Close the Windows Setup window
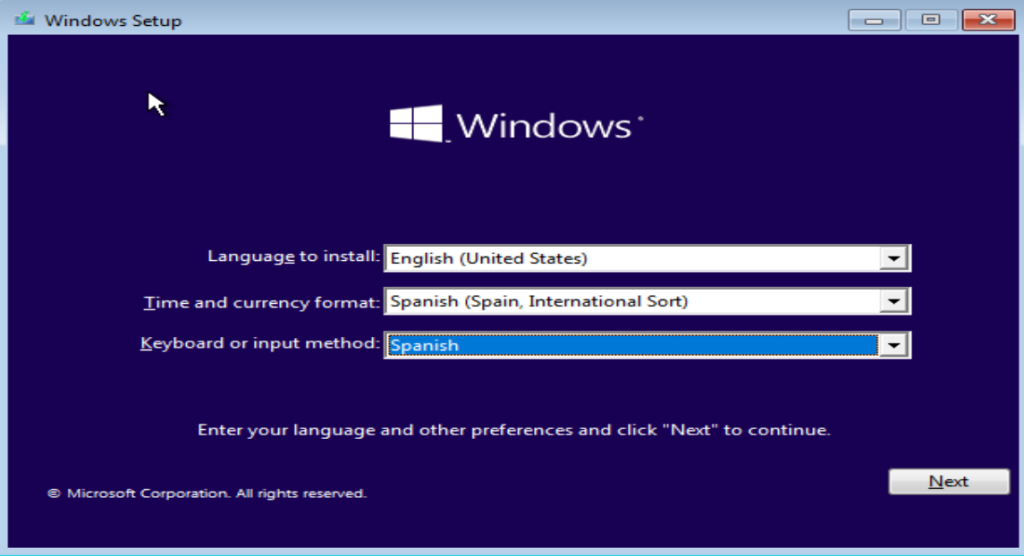This screenshot has width=1024, height=556. tap(988, 20)
